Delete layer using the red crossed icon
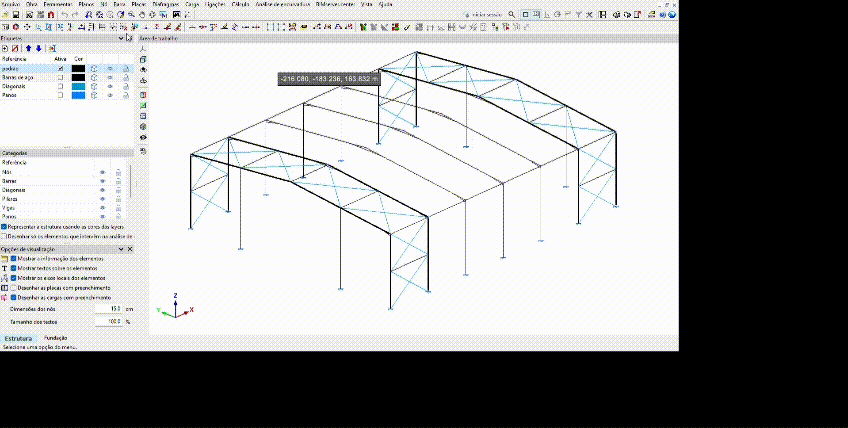This screenshot has width=848, height=428. point(16,48)
